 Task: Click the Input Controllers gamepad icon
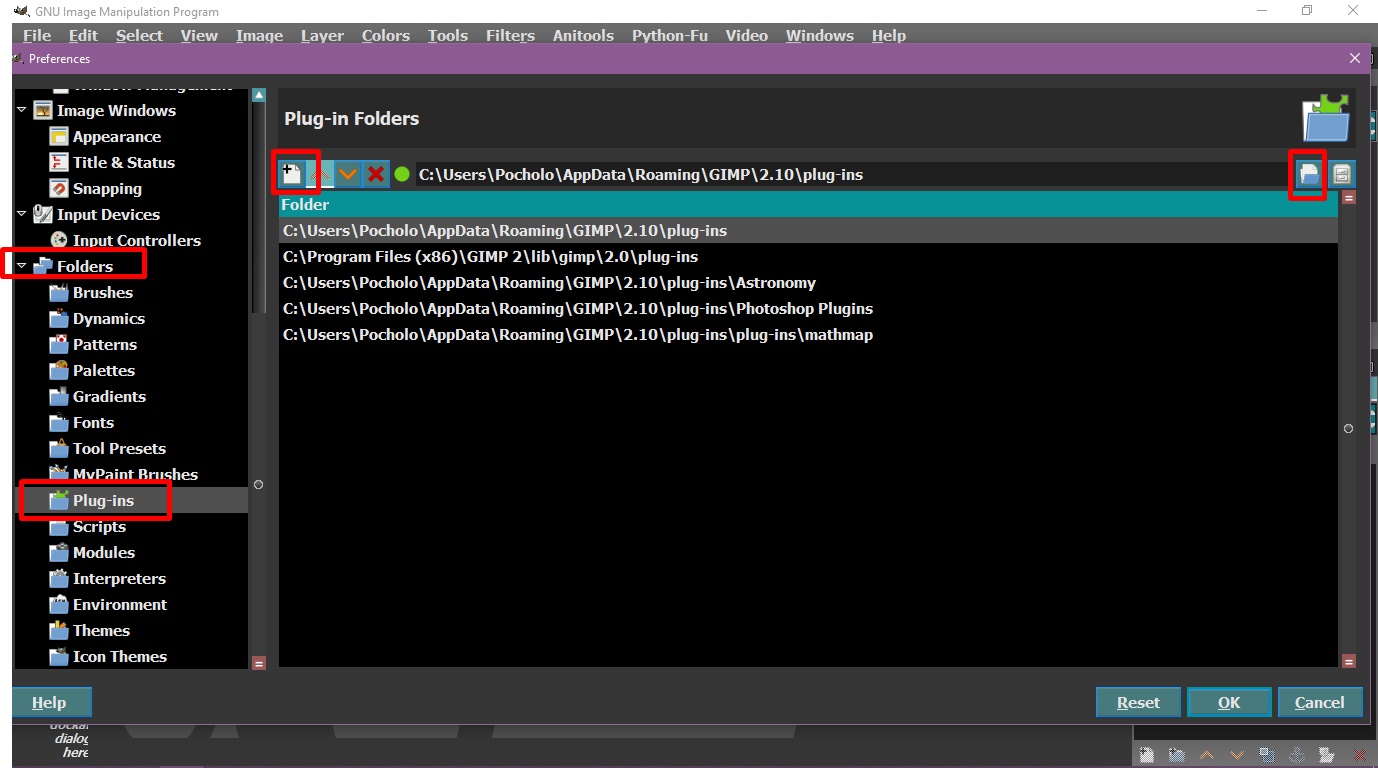tap(58, 240)
